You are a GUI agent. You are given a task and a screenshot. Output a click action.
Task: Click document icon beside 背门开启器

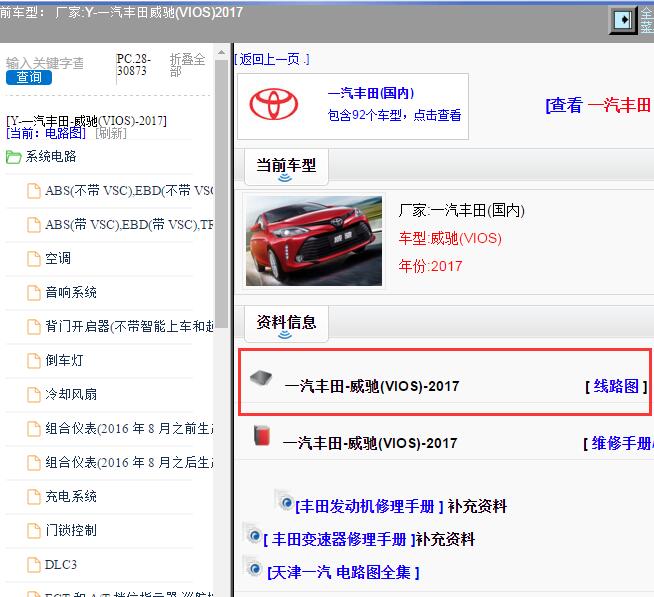point(34,327)
